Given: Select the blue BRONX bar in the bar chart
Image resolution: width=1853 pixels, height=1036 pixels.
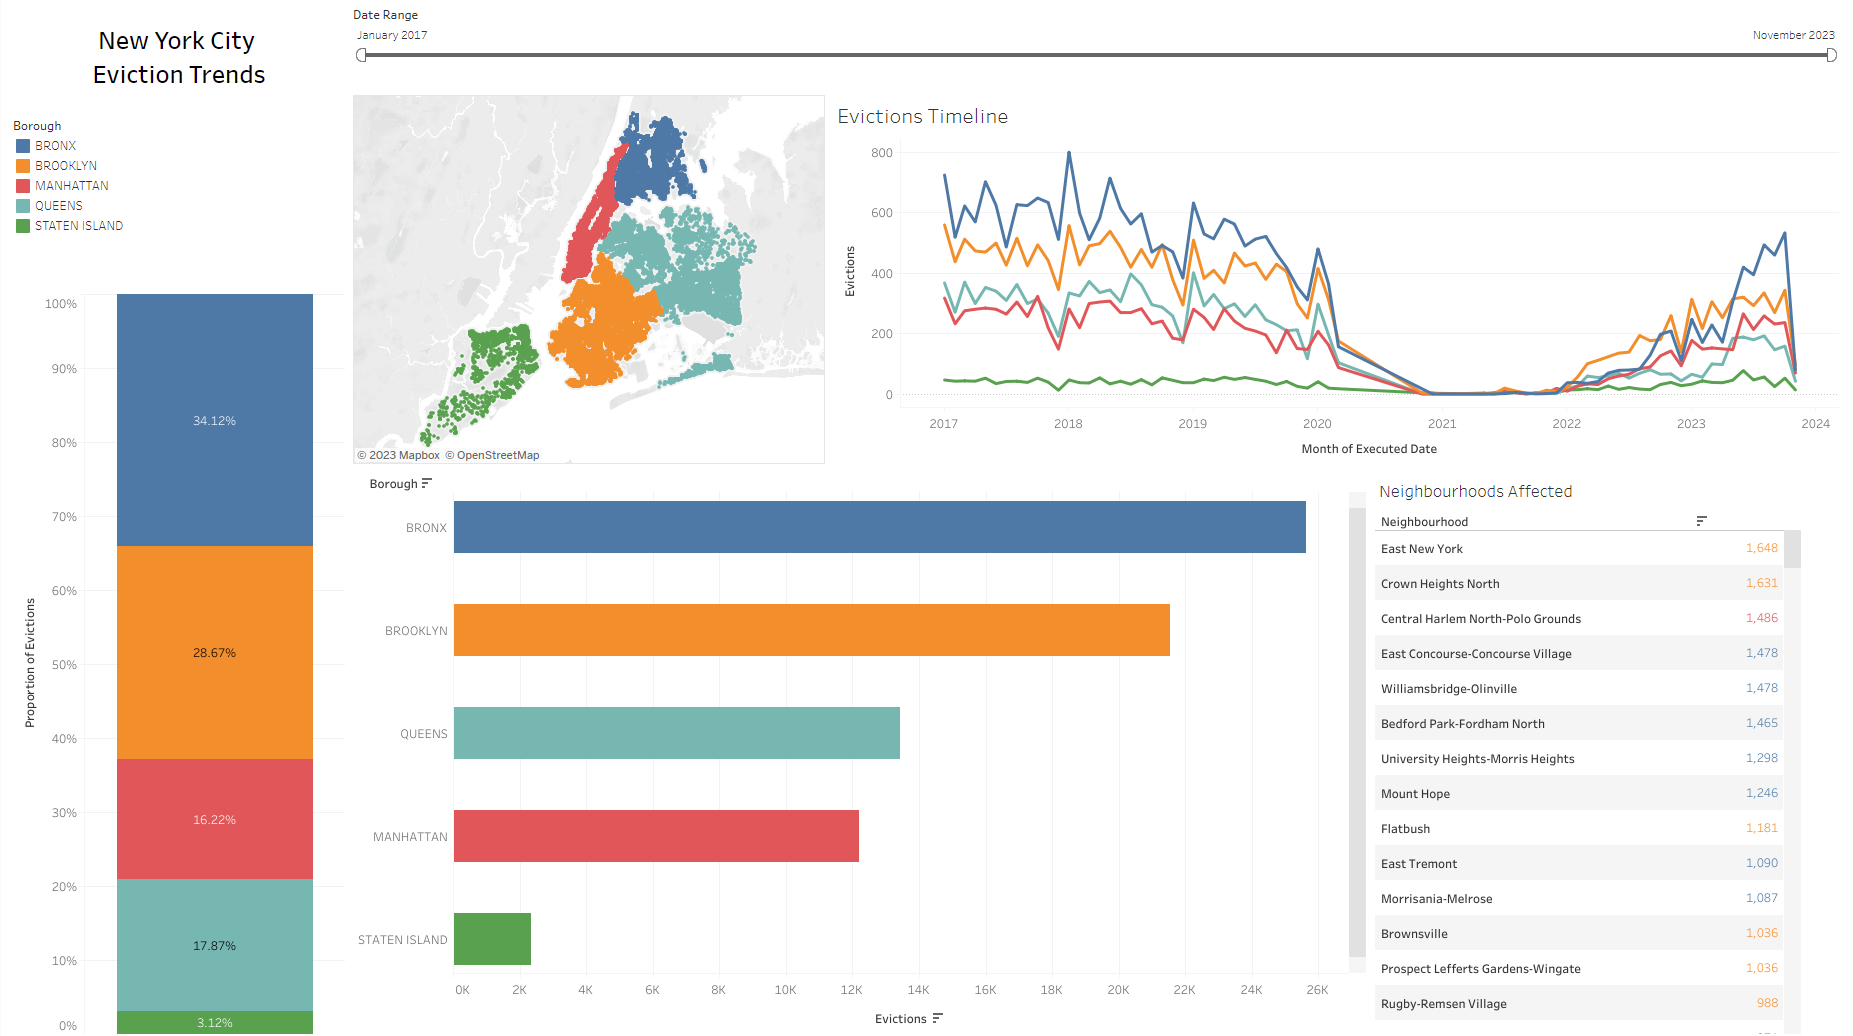Looking at the screenshot, I should (x=879, y=527).
